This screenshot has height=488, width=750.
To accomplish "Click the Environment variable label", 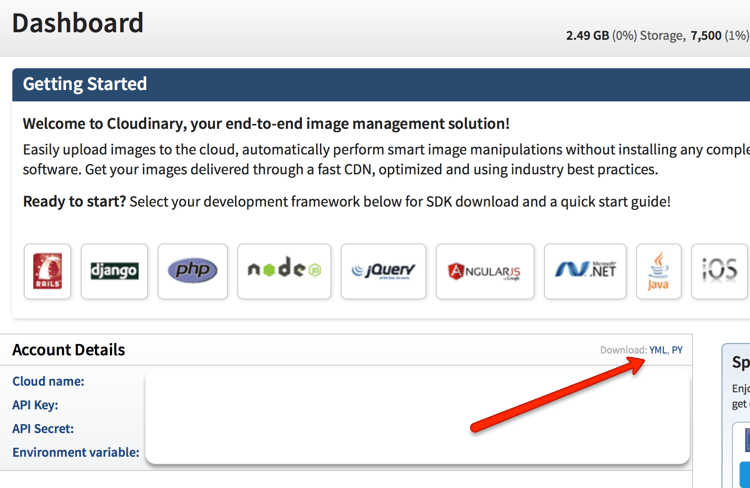I will point(76,452).
